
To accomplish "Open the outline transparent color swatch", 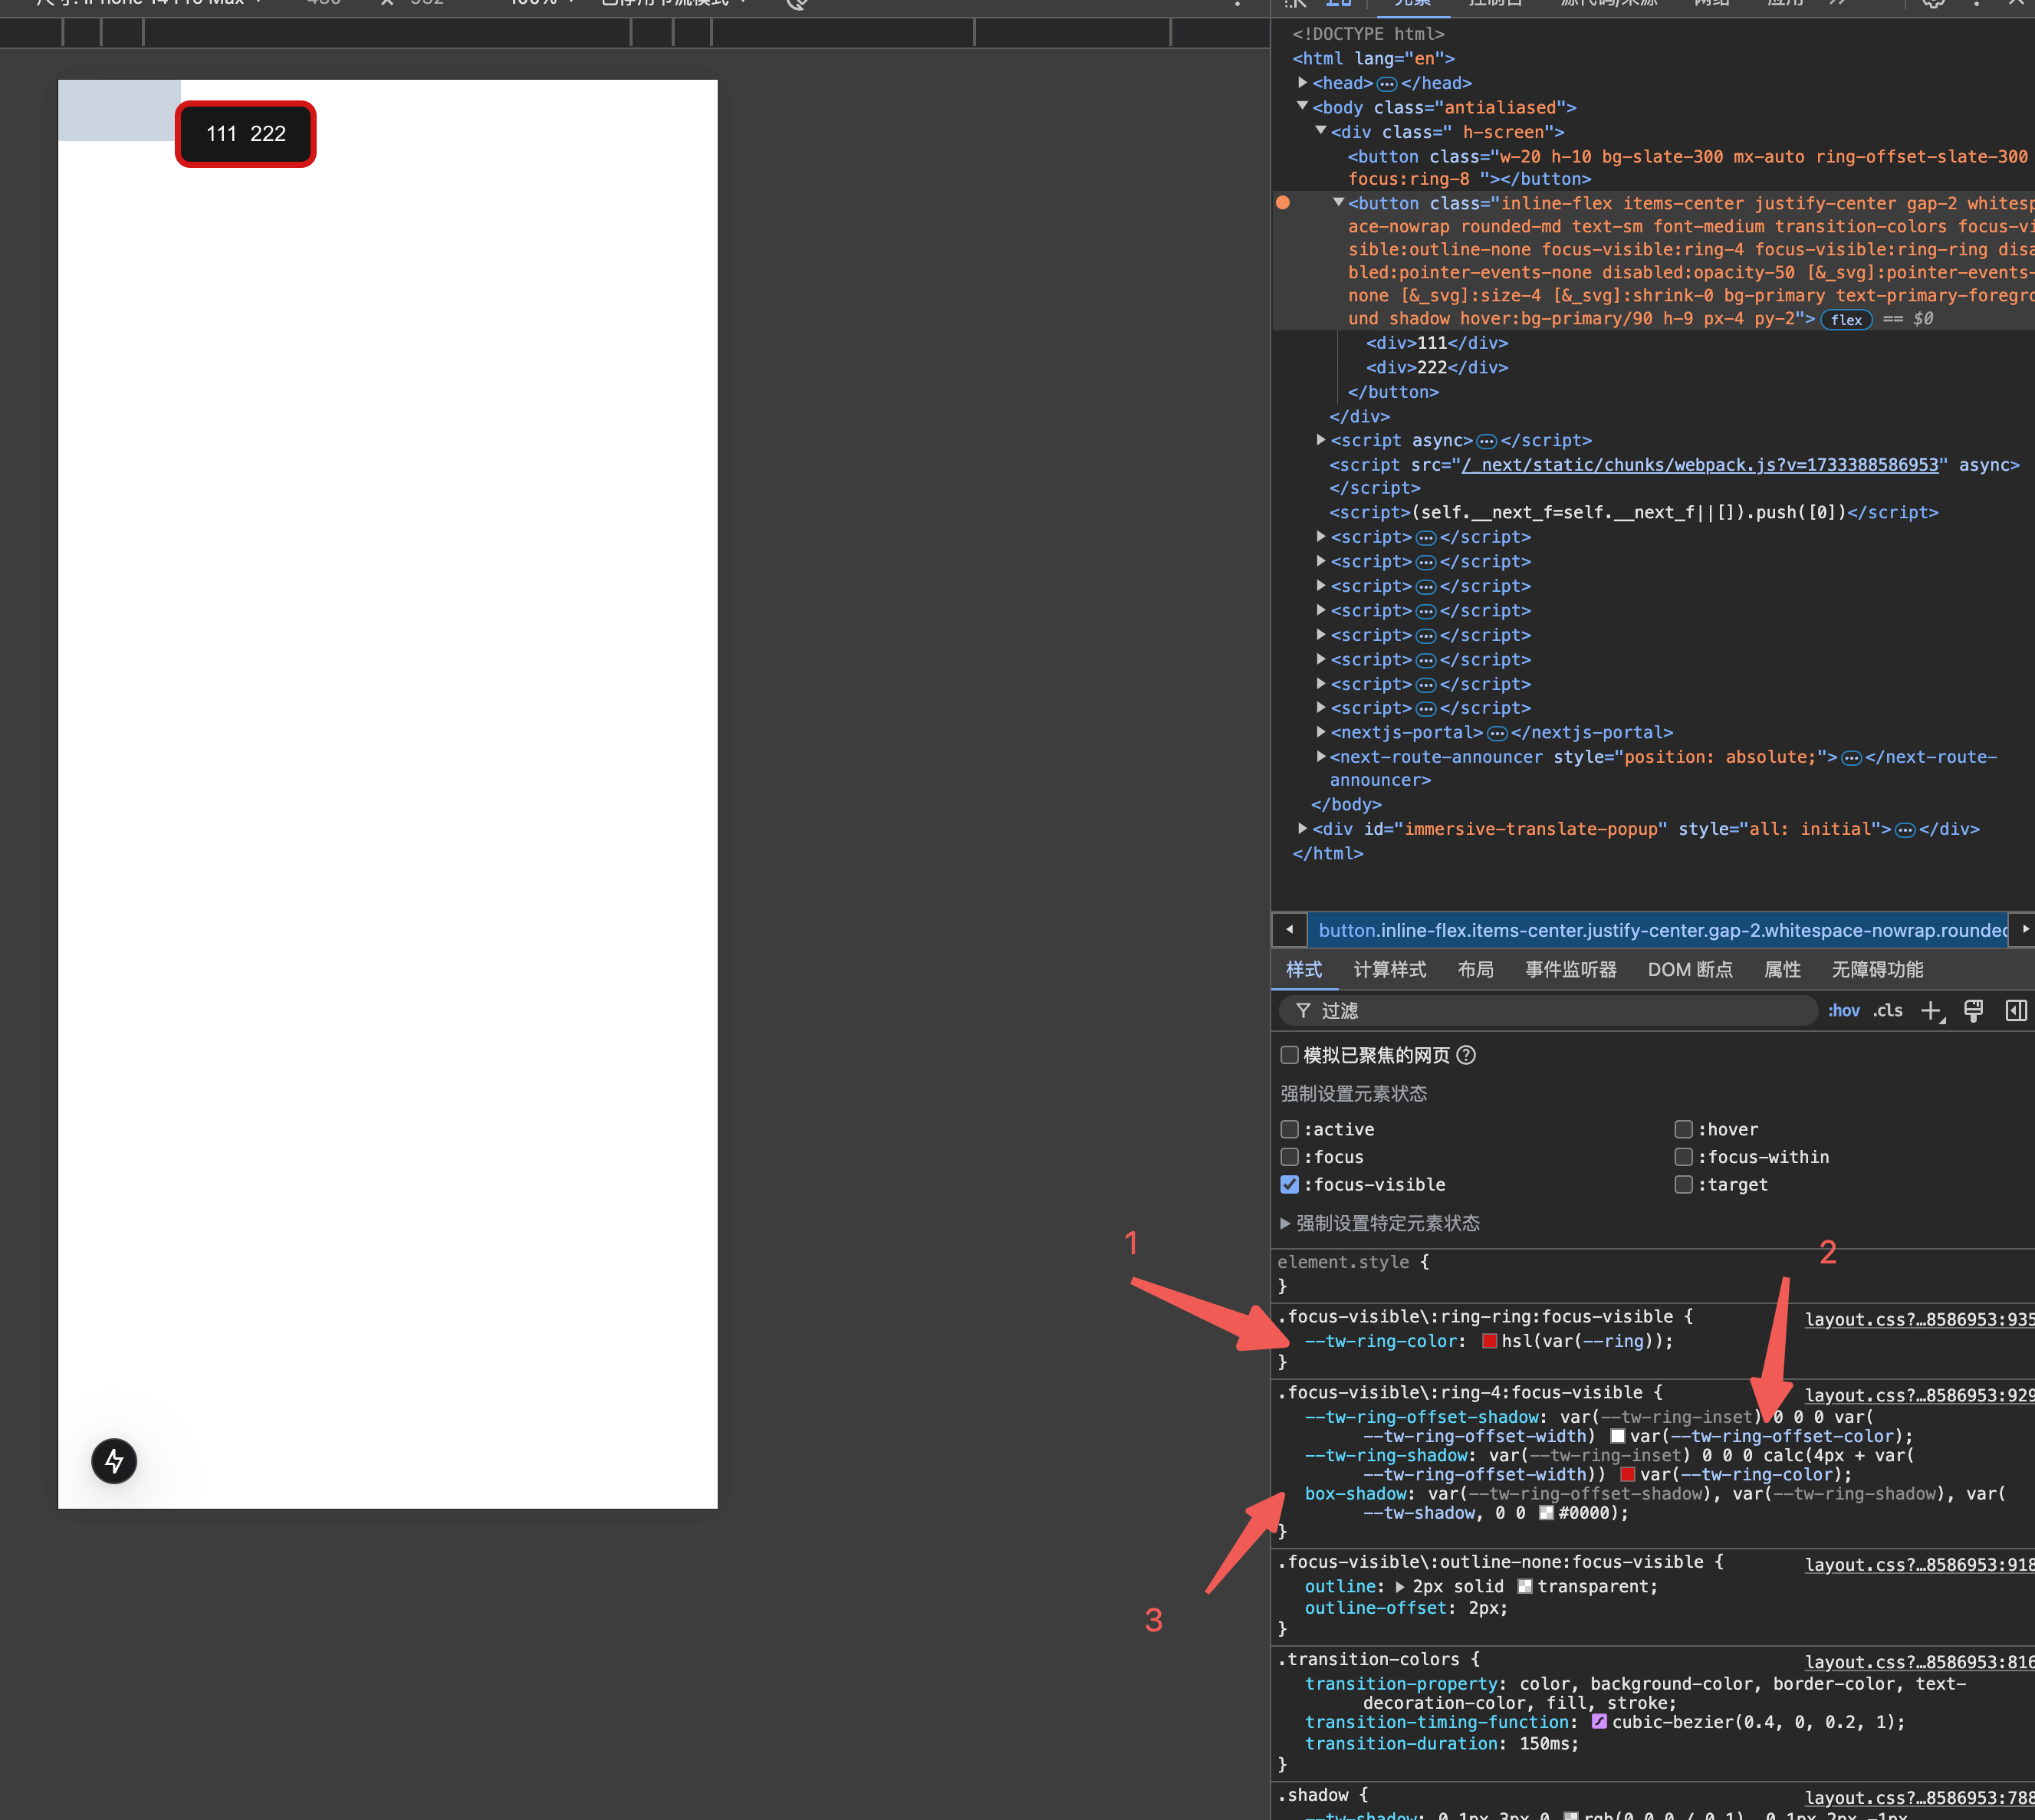I will pos(1525,1587).
